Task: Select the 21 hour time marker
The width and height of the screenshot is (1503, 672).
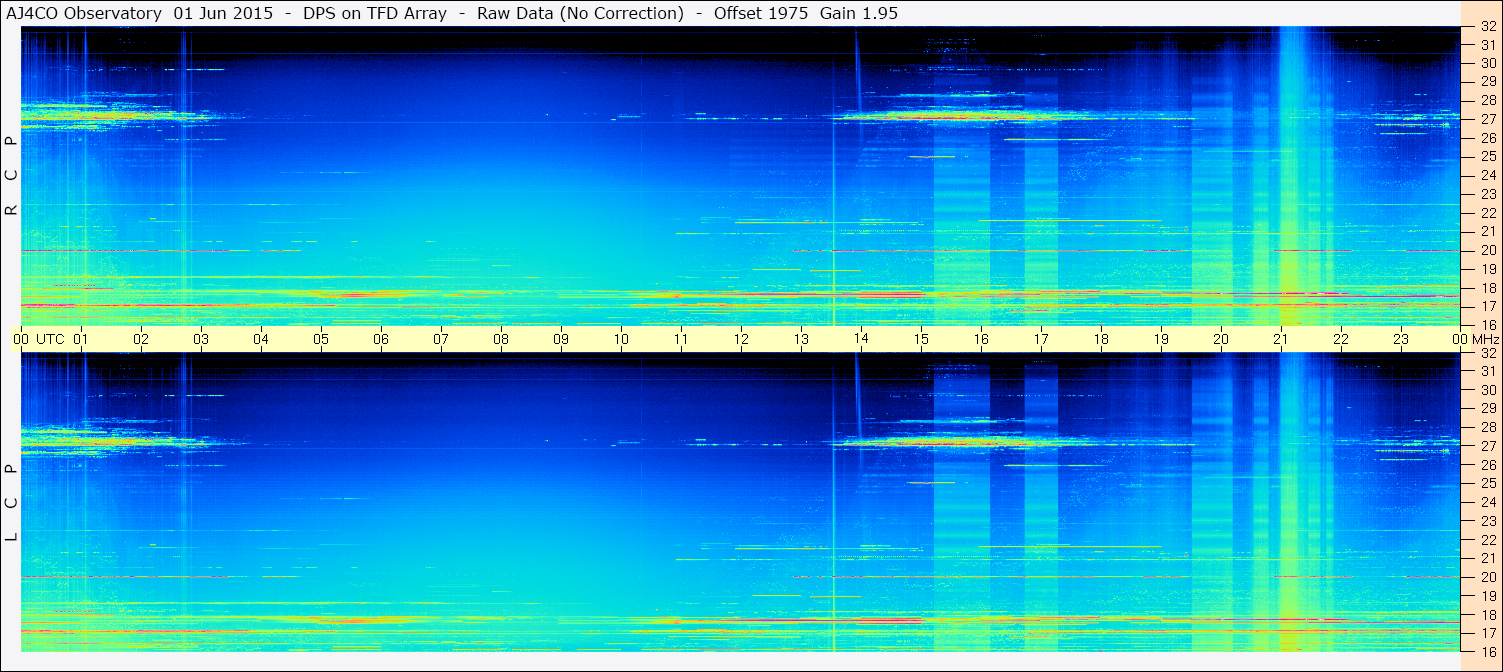Action: (1281, 339)
